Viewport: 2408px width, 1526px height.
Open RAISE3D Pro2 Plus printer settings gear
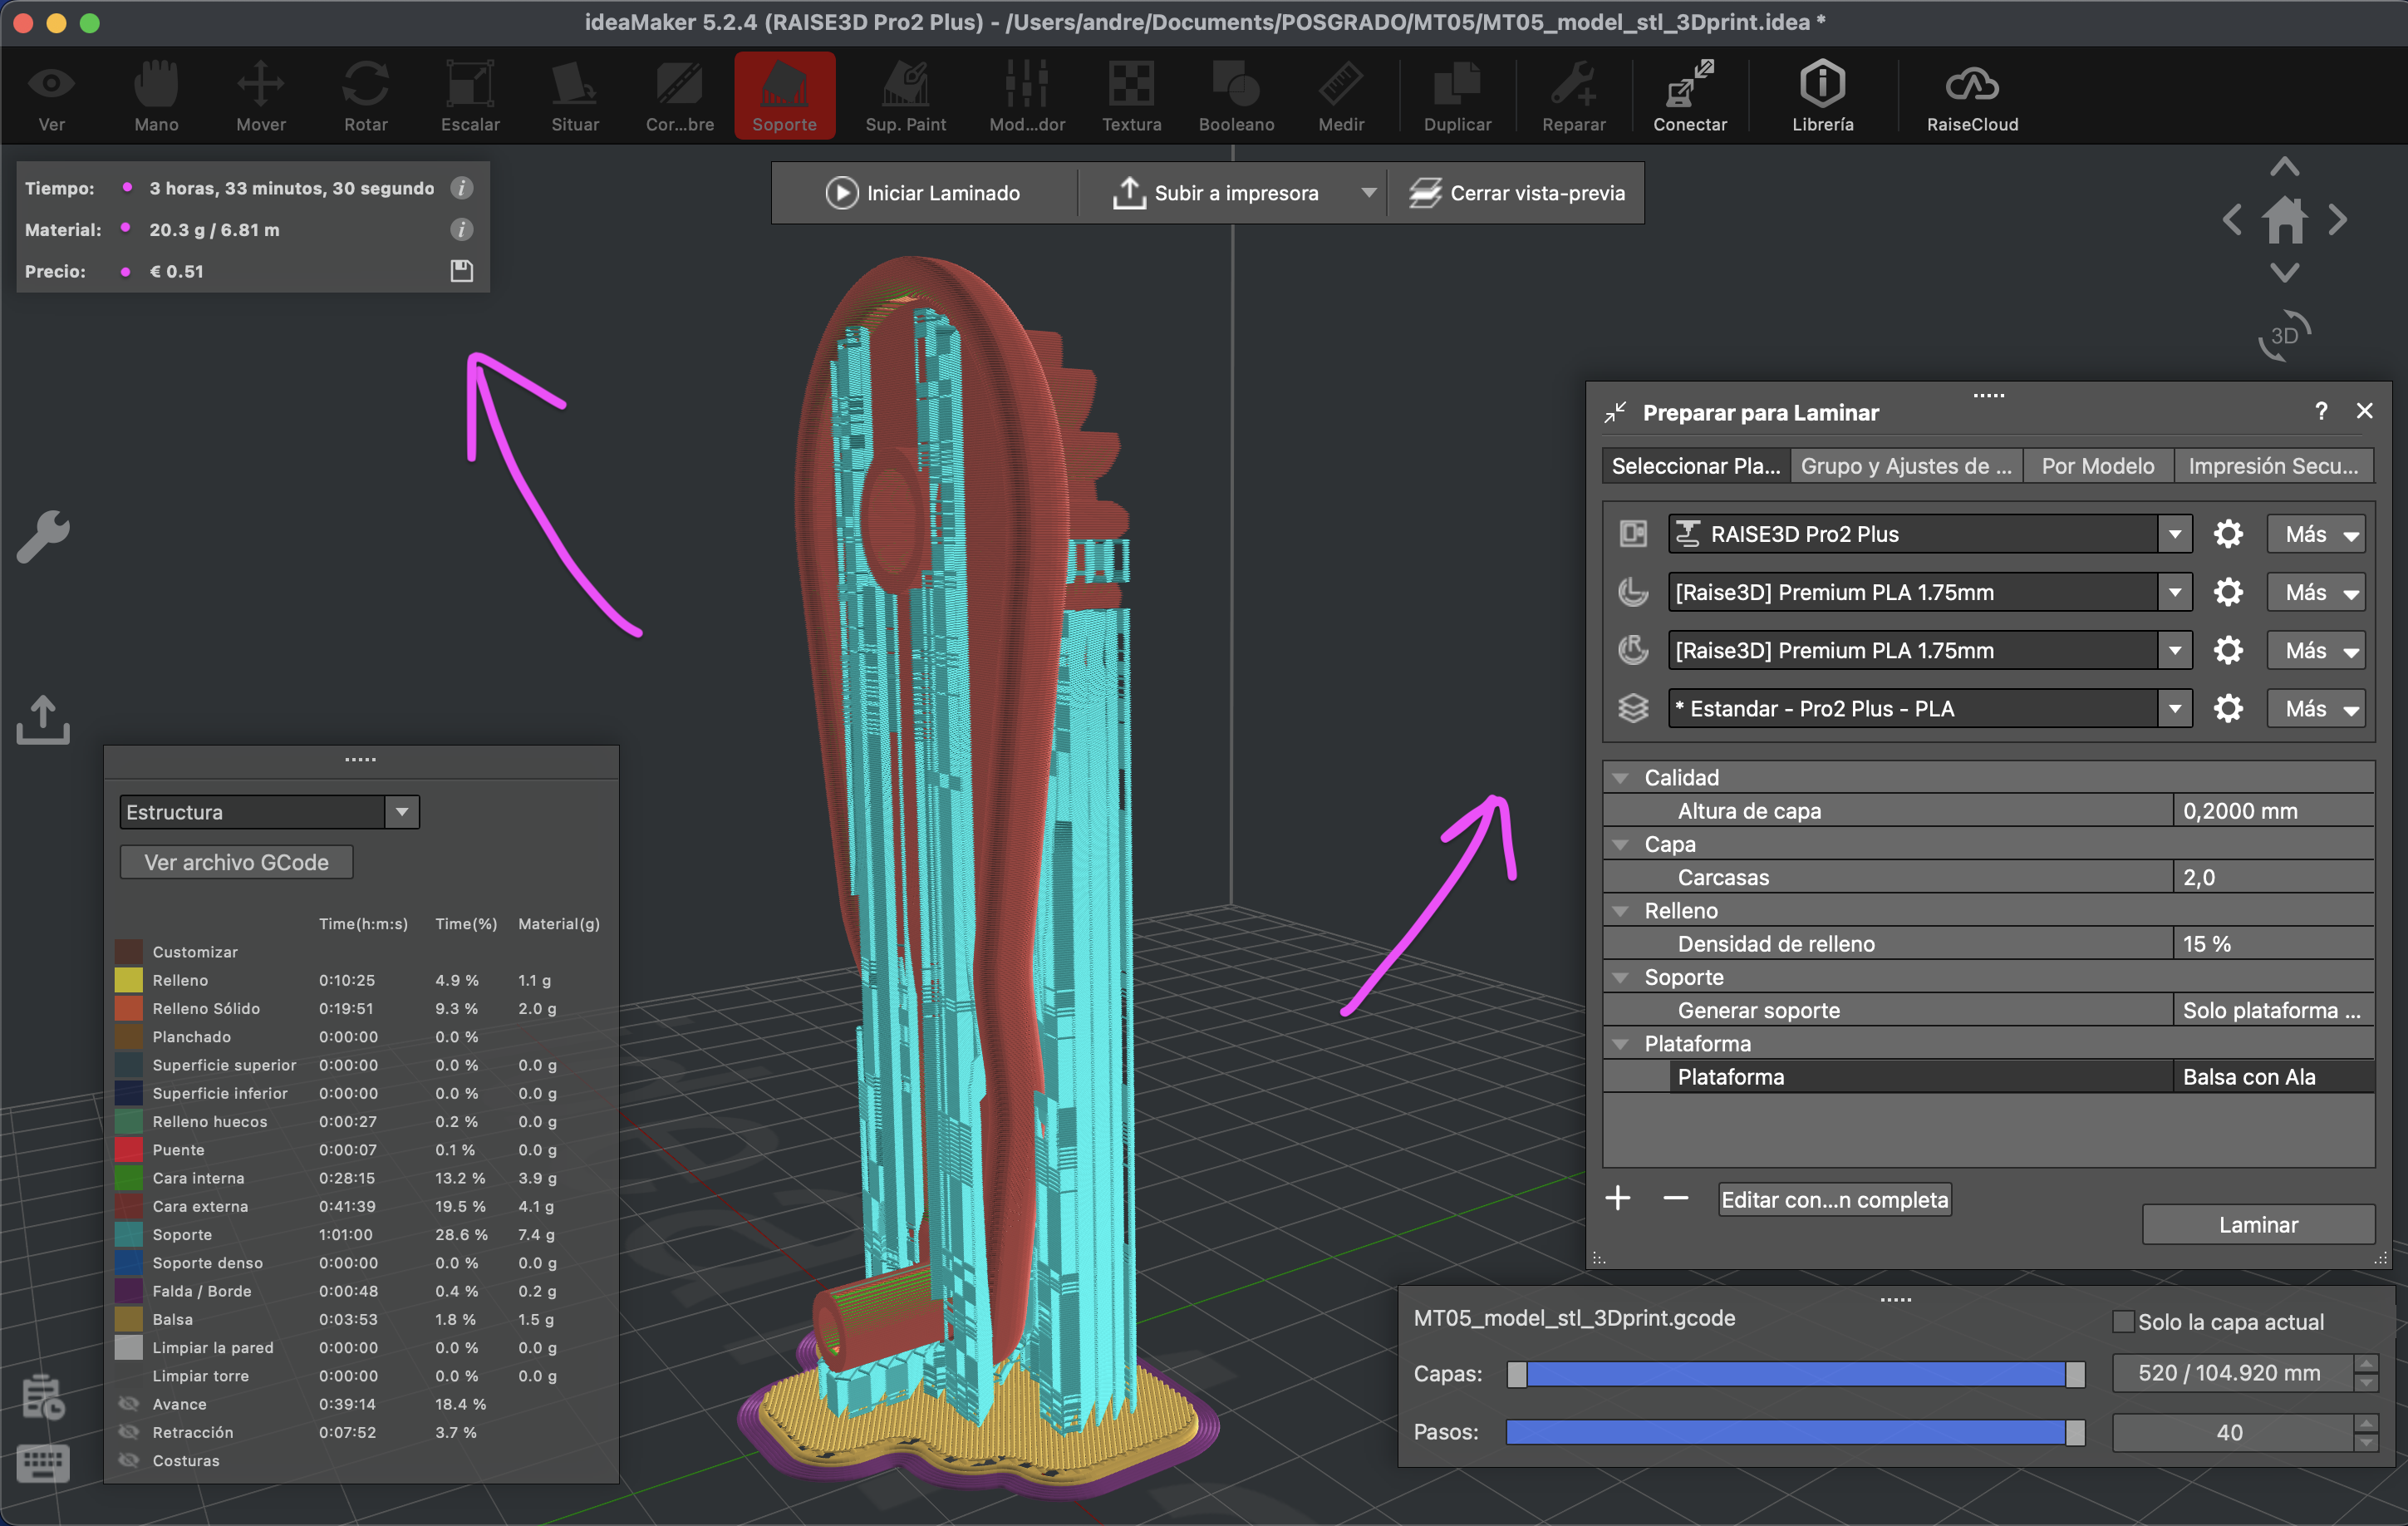pyautogui.click(x=2227, y=534)
